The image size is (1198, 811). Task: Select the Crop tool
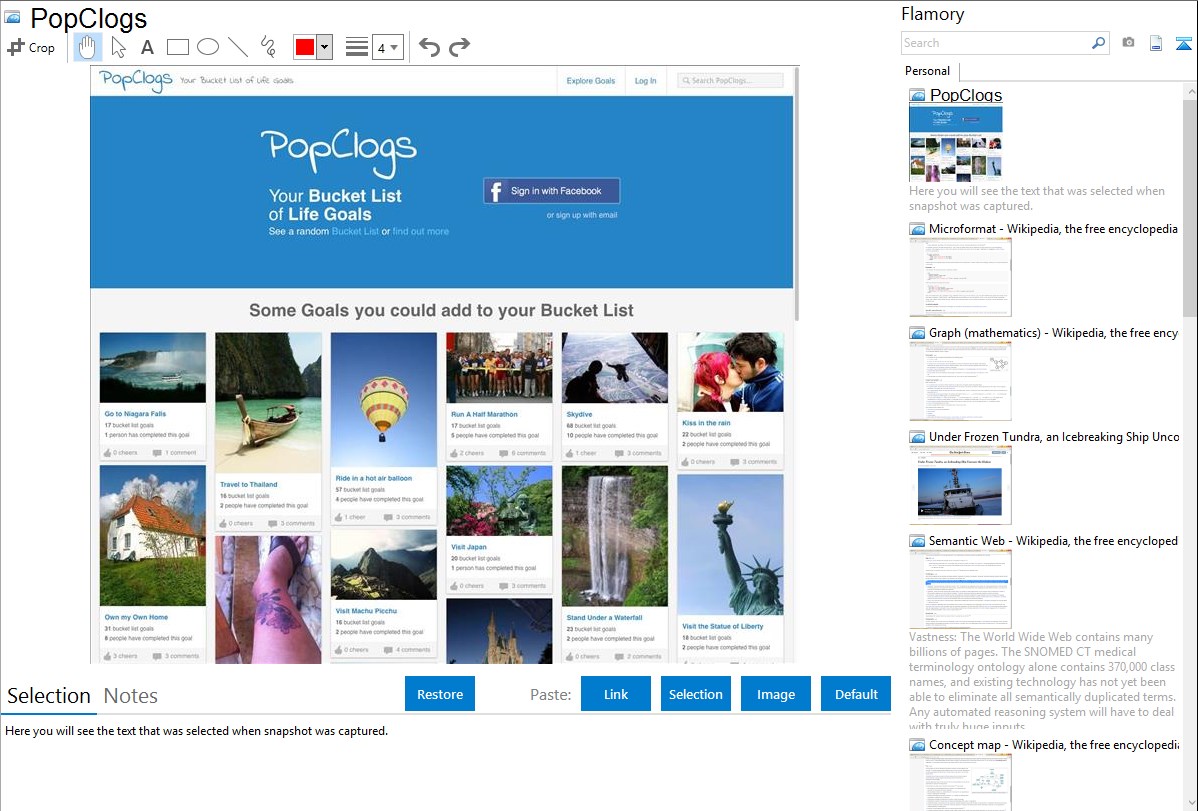31,47
